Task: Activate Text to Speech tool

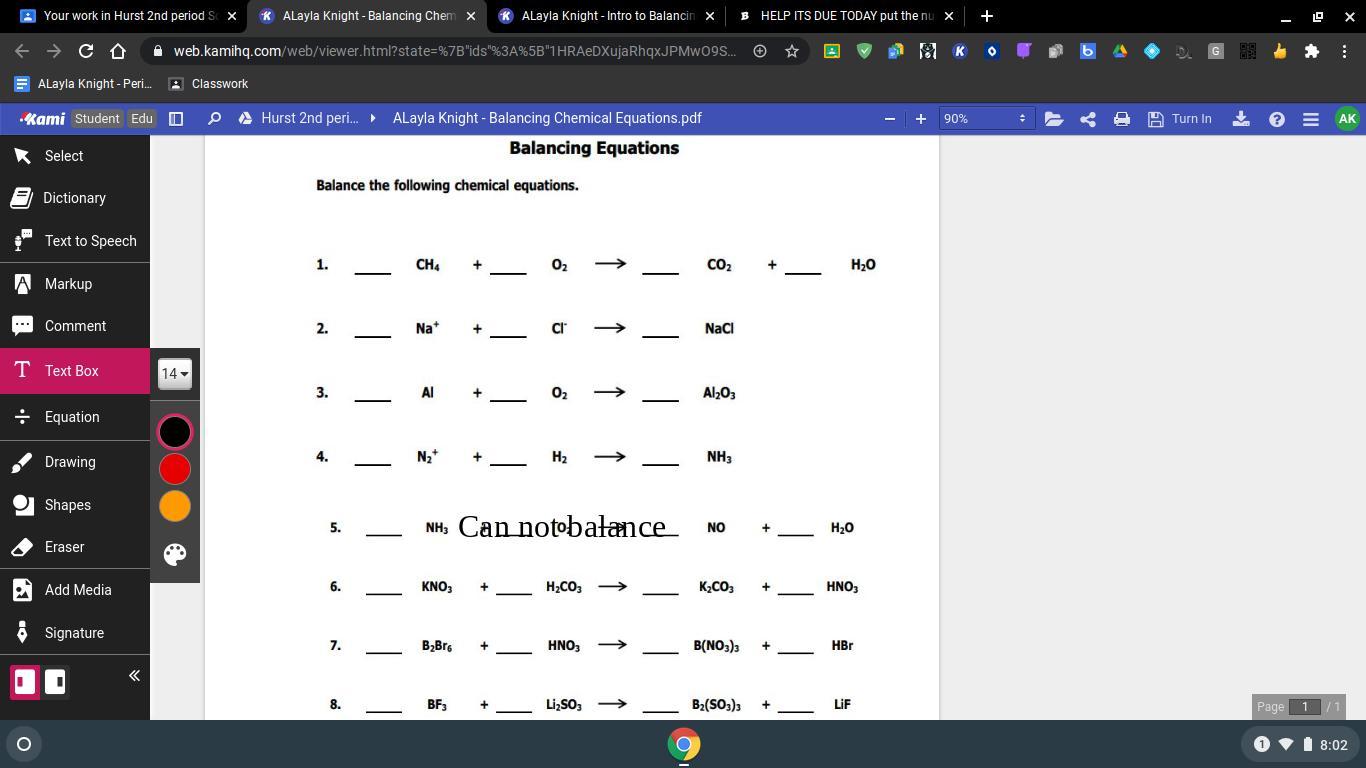Action: click(x=75, y=241)
